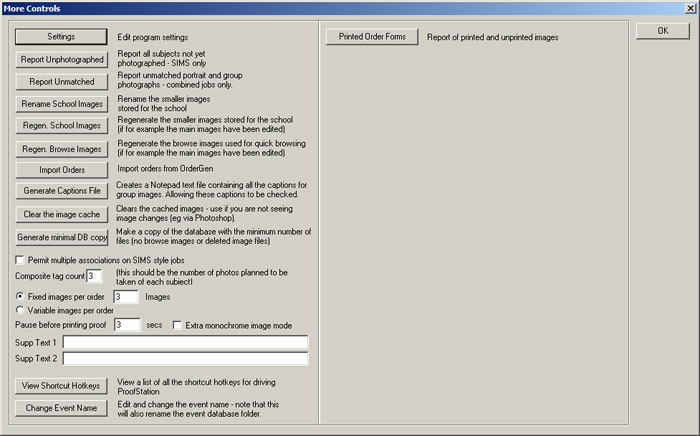Open View Shortcut Hotkeys list
Image resolution: width=700 pixels, height=436 pixels.
61,386
